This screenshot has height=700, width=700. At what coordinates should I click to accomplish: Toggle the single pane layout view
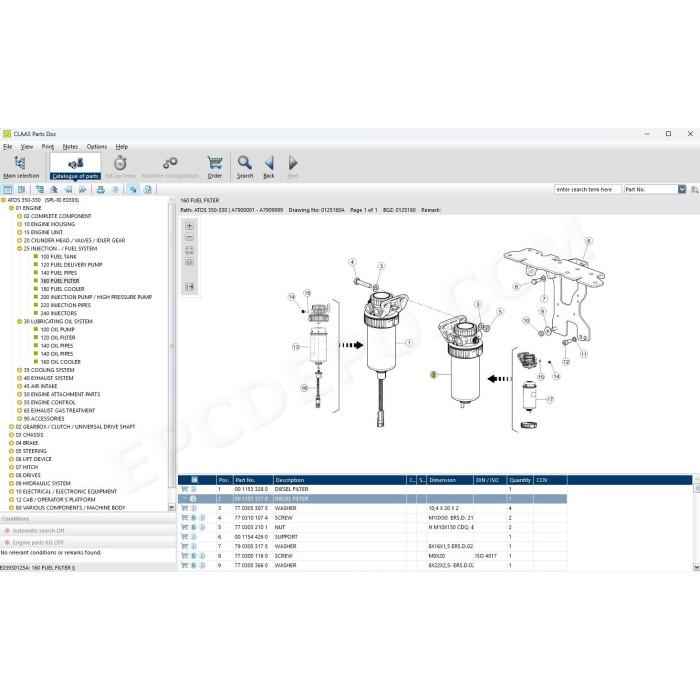click(8, 190)
